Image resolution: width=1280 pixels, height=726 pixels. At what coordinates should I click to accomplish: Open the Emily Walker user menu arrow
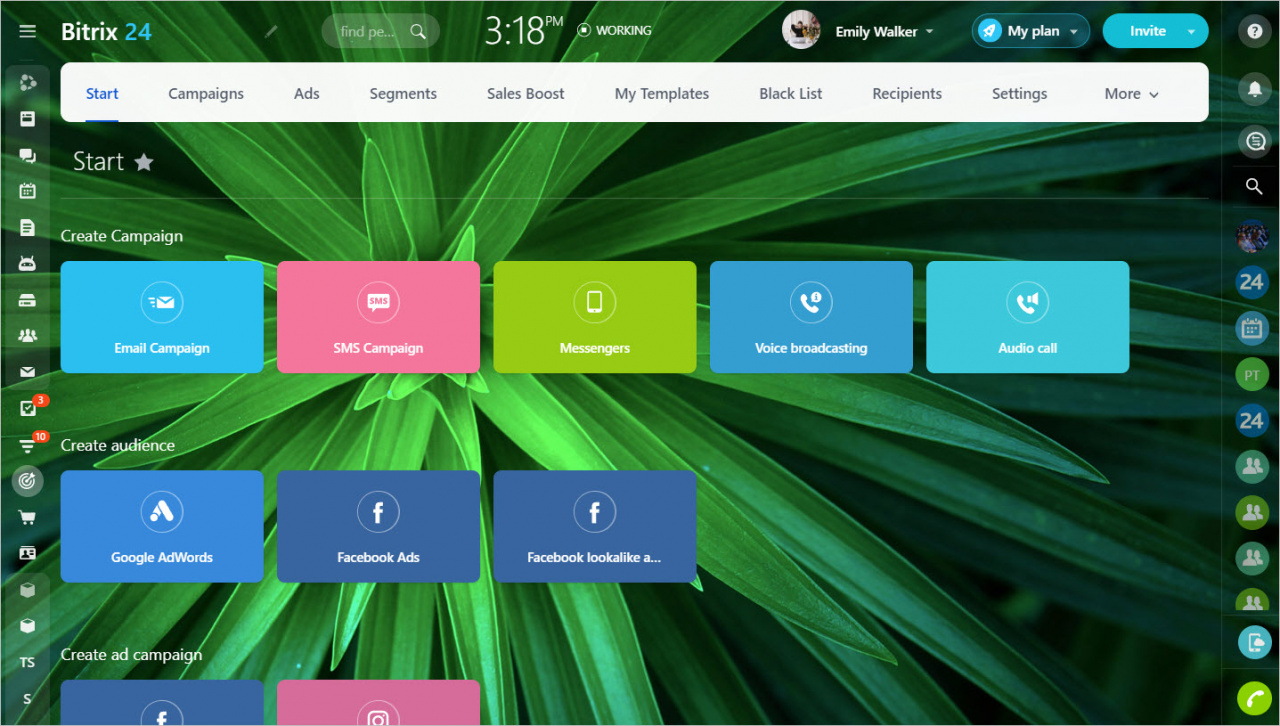tap(929, 31)
